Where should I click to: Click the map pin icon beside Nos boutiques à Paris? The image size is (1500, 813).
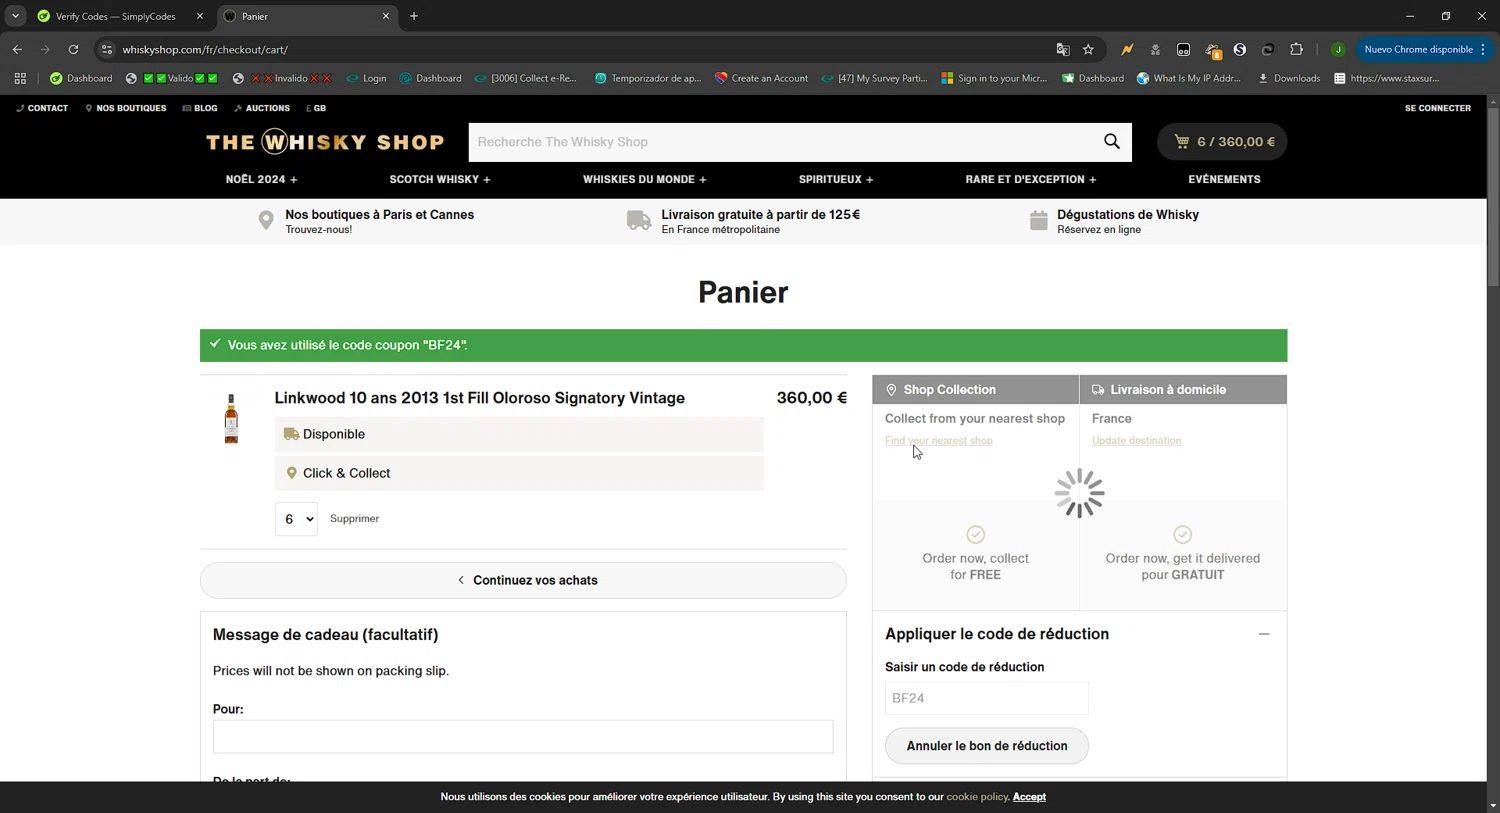tap(266, 221)
